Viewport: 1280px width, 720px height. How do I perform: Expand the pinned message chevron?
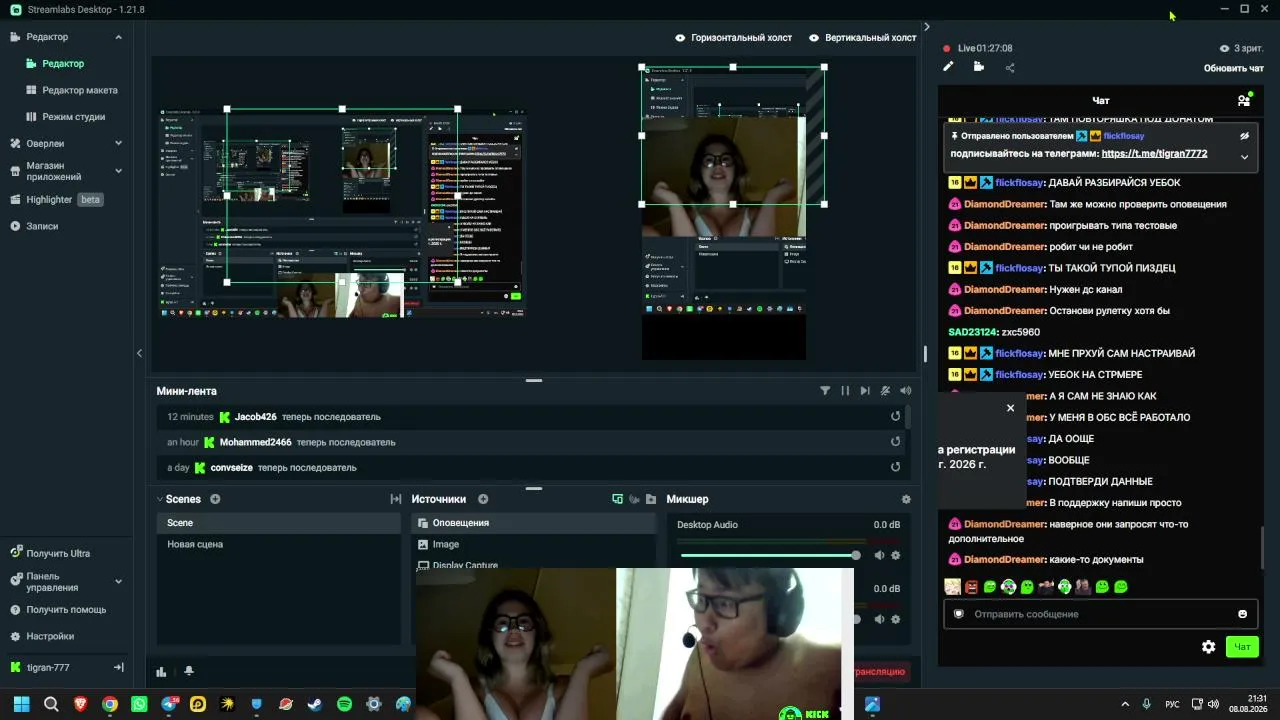pos(1244,157)
